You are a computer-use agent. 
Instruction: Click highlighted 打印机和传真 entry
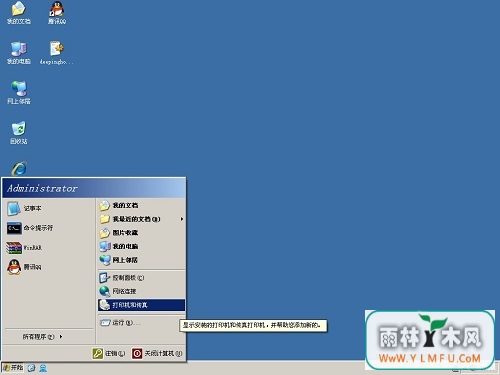[141, 305]
